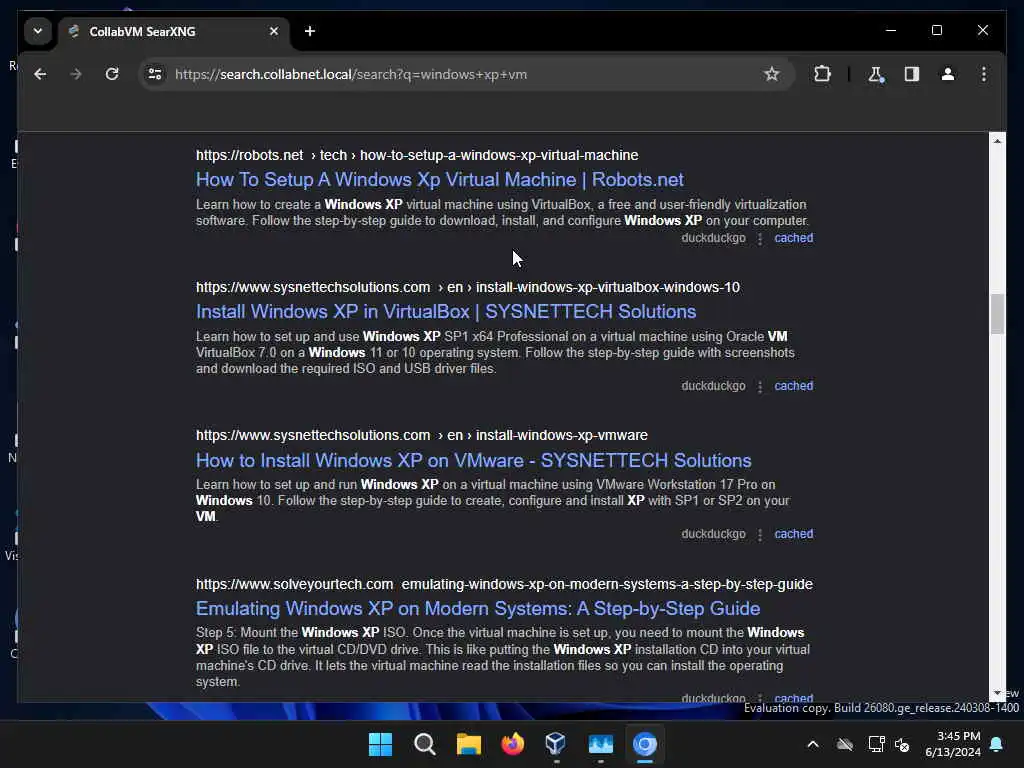The width and height of the screenshot is (1024, 768).
Task: Click the forward navigation arrow
Action: point(76,74)
